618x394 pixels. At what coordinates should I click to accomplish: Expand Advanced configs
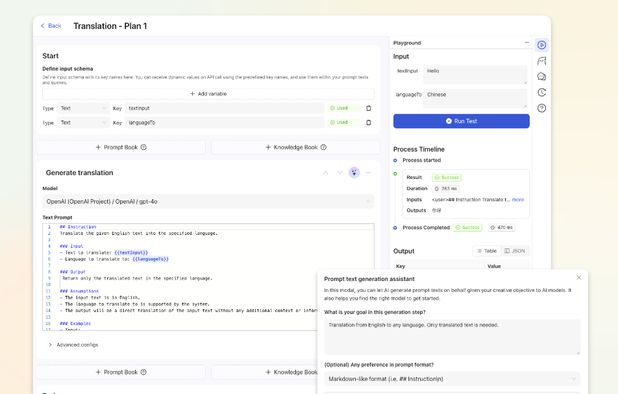click(x=73, y=345)
